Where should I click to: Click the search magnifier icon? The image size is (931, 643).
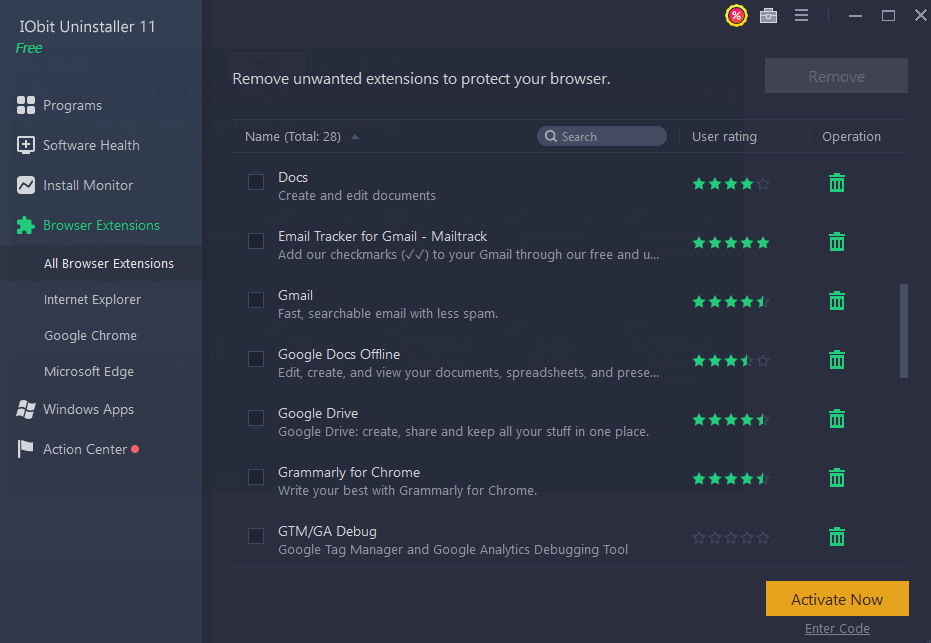[x=551, y=136]
